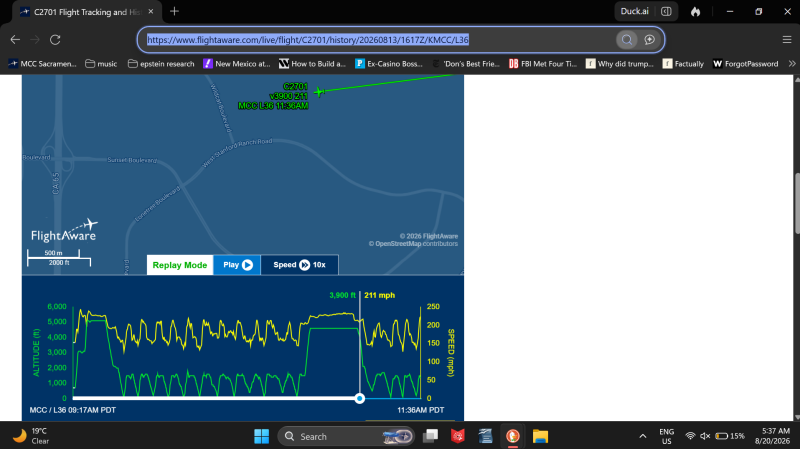Close the C2701 Flight Tracking tab
The width and height of the screenshot is (800, 449).
coord(151,11)
